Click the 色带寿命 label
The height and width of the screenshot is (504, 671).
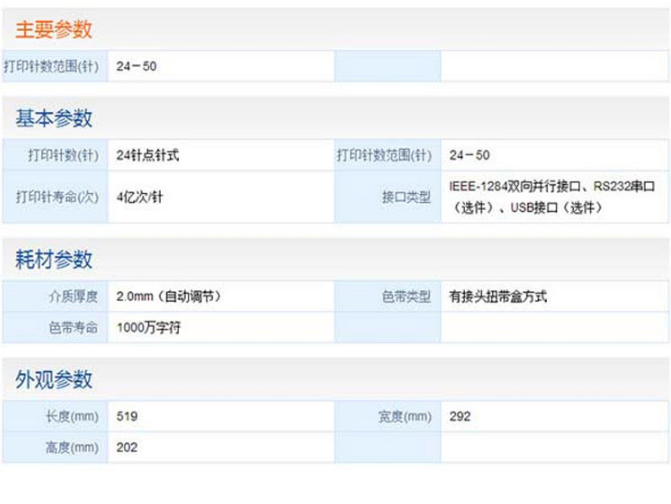tap(73, 327)
